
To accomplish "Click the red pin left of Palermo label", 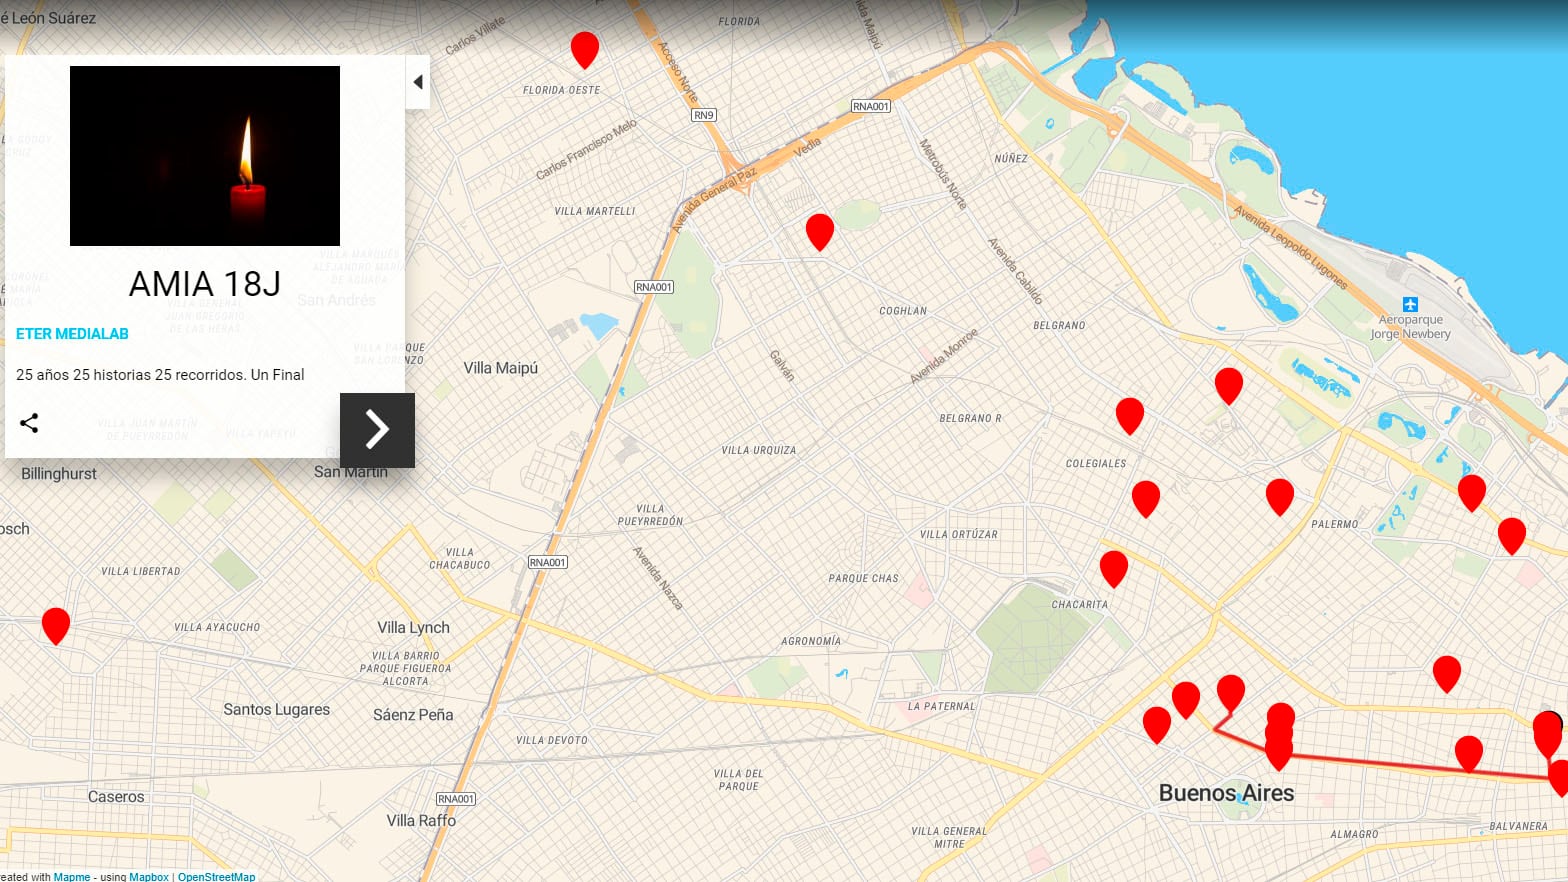I will (x=1280, y=494).
